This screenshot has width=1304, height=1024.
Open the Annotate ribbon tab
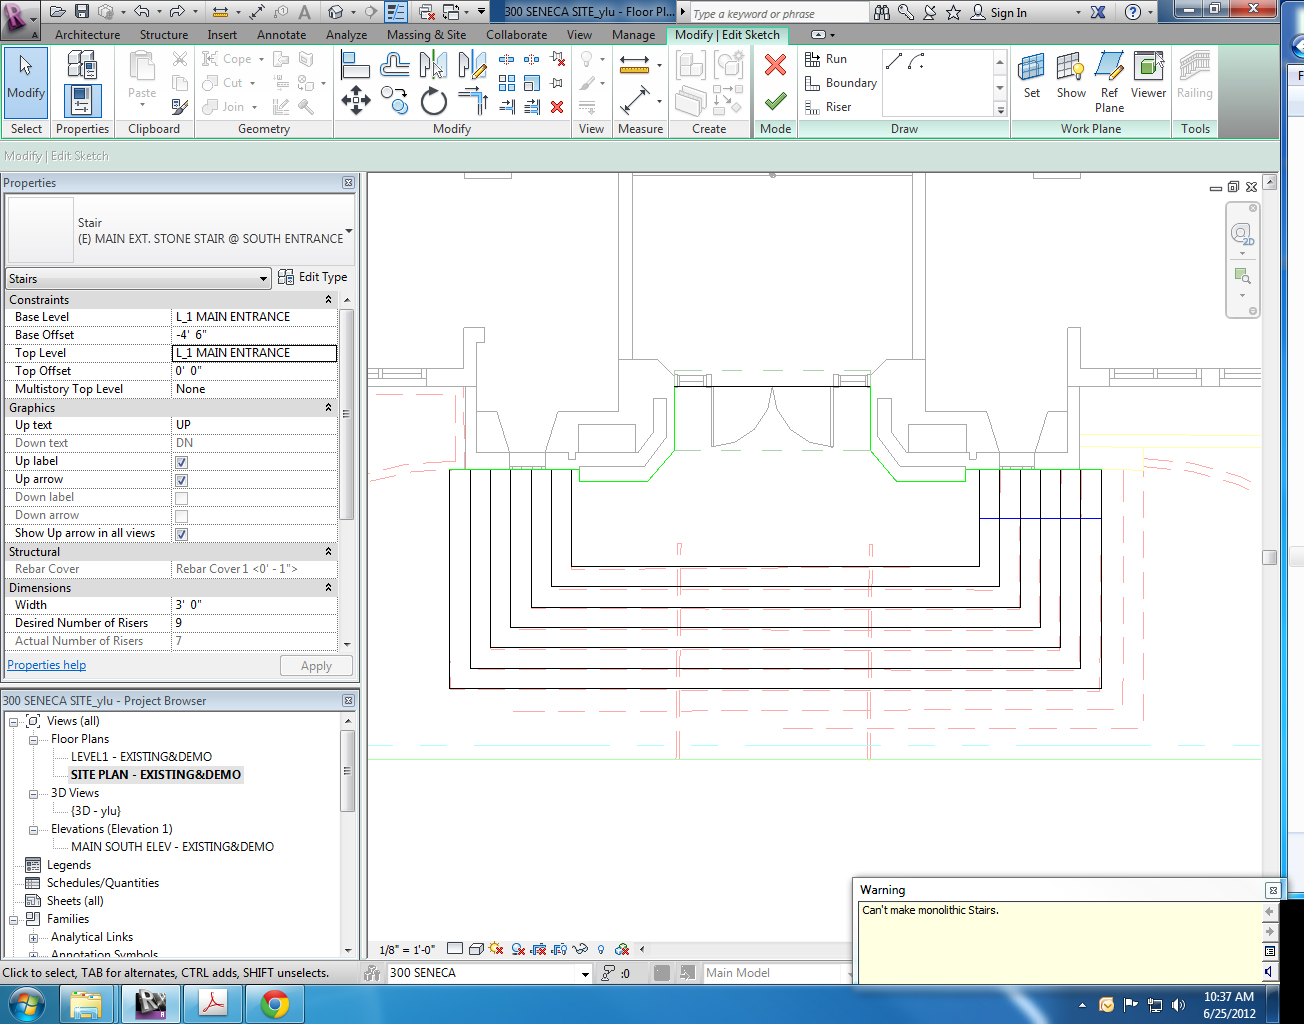point(281,34)
